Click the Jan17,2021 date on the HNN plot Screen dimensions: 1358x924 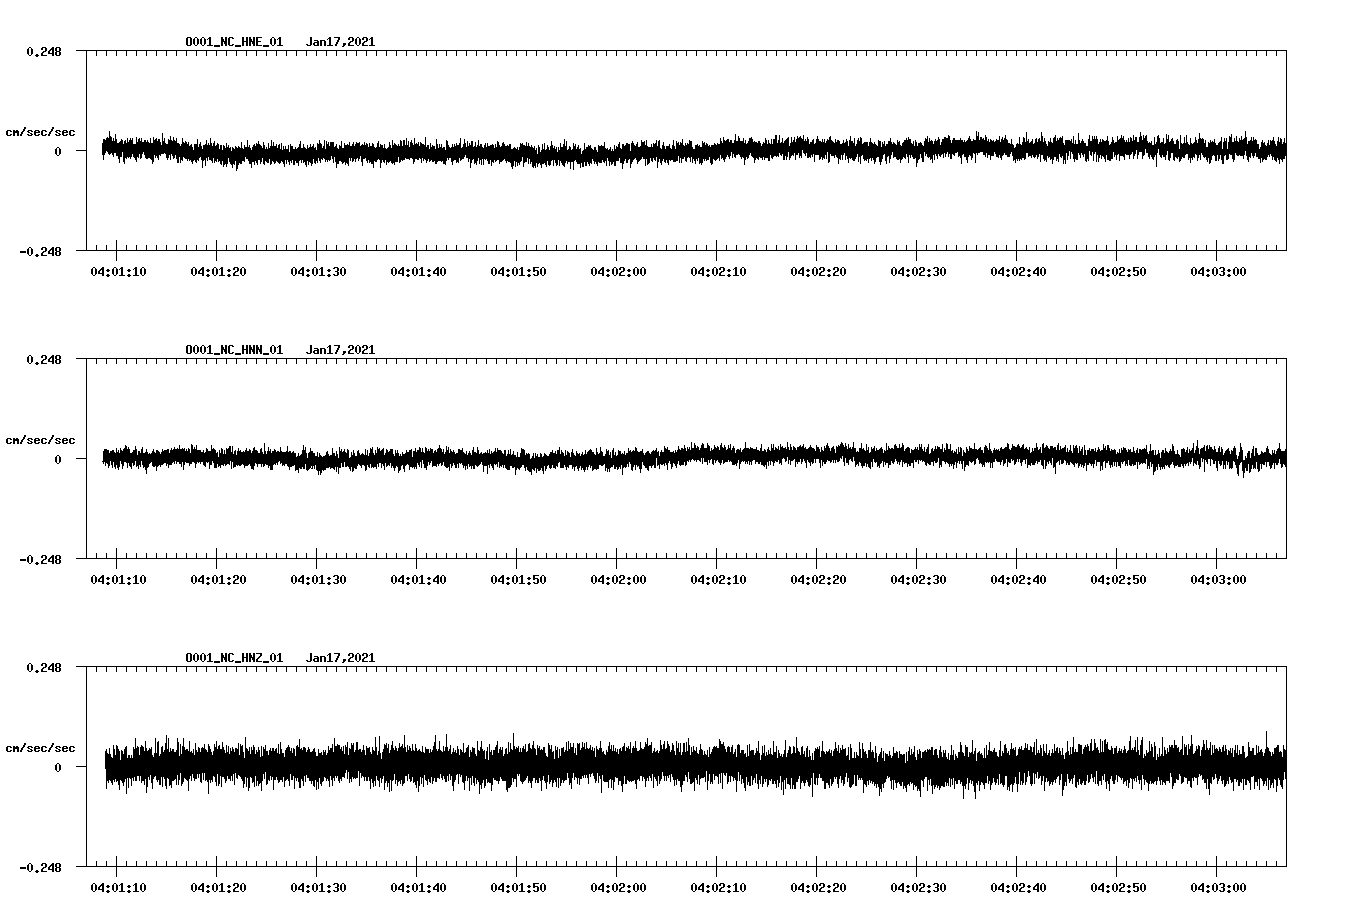pyautogui.click(x=341, y=349)
